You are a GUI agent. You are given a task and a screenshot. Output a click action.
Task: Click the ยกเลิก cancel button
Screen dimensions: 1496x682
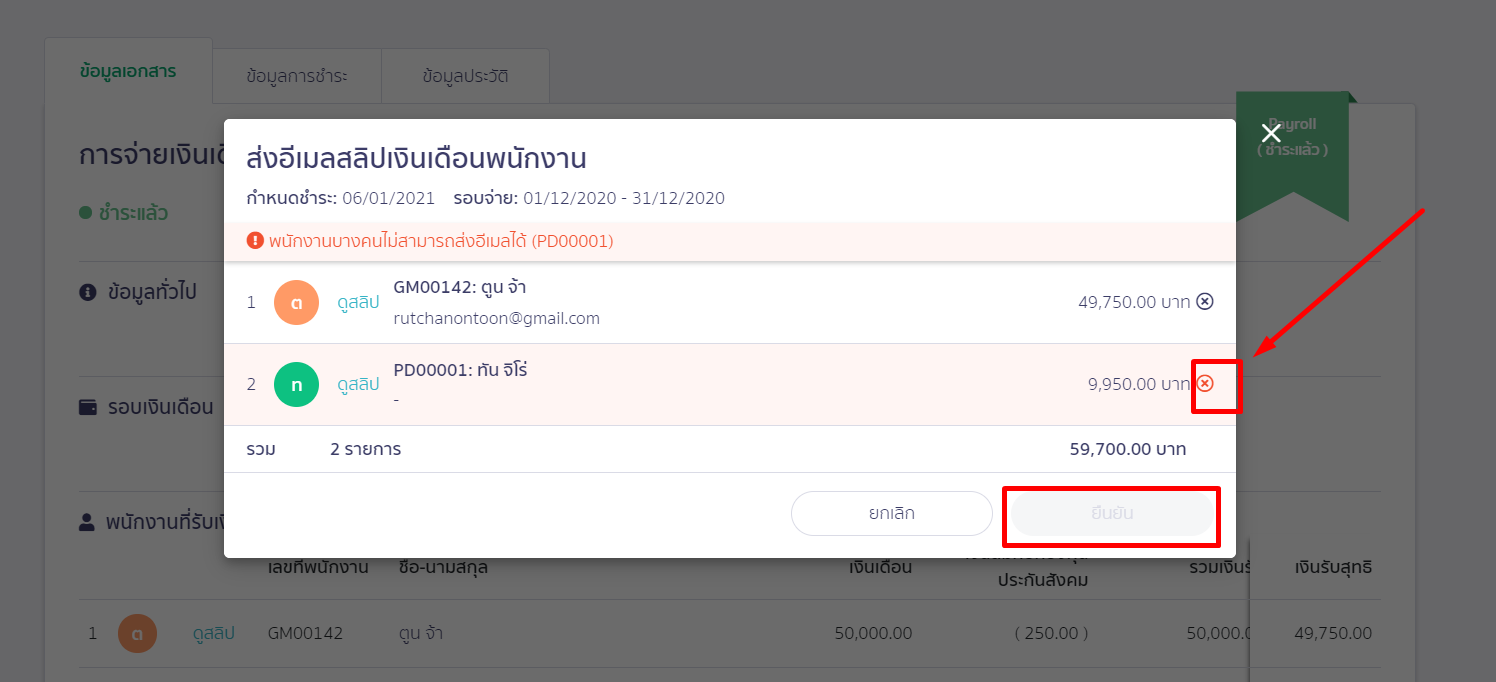point(891,514)
